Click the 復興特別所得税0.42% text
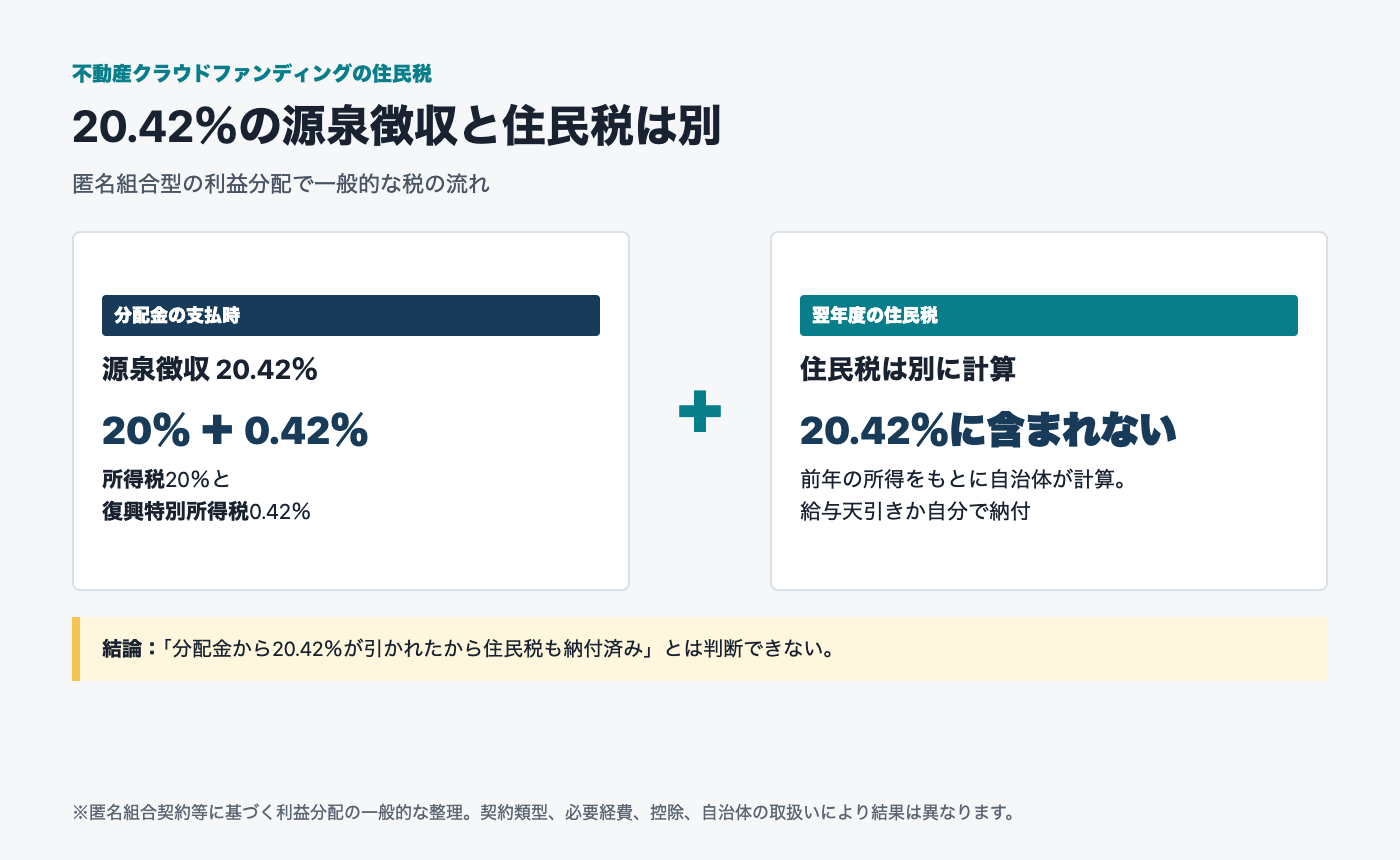 coord(206,512)
